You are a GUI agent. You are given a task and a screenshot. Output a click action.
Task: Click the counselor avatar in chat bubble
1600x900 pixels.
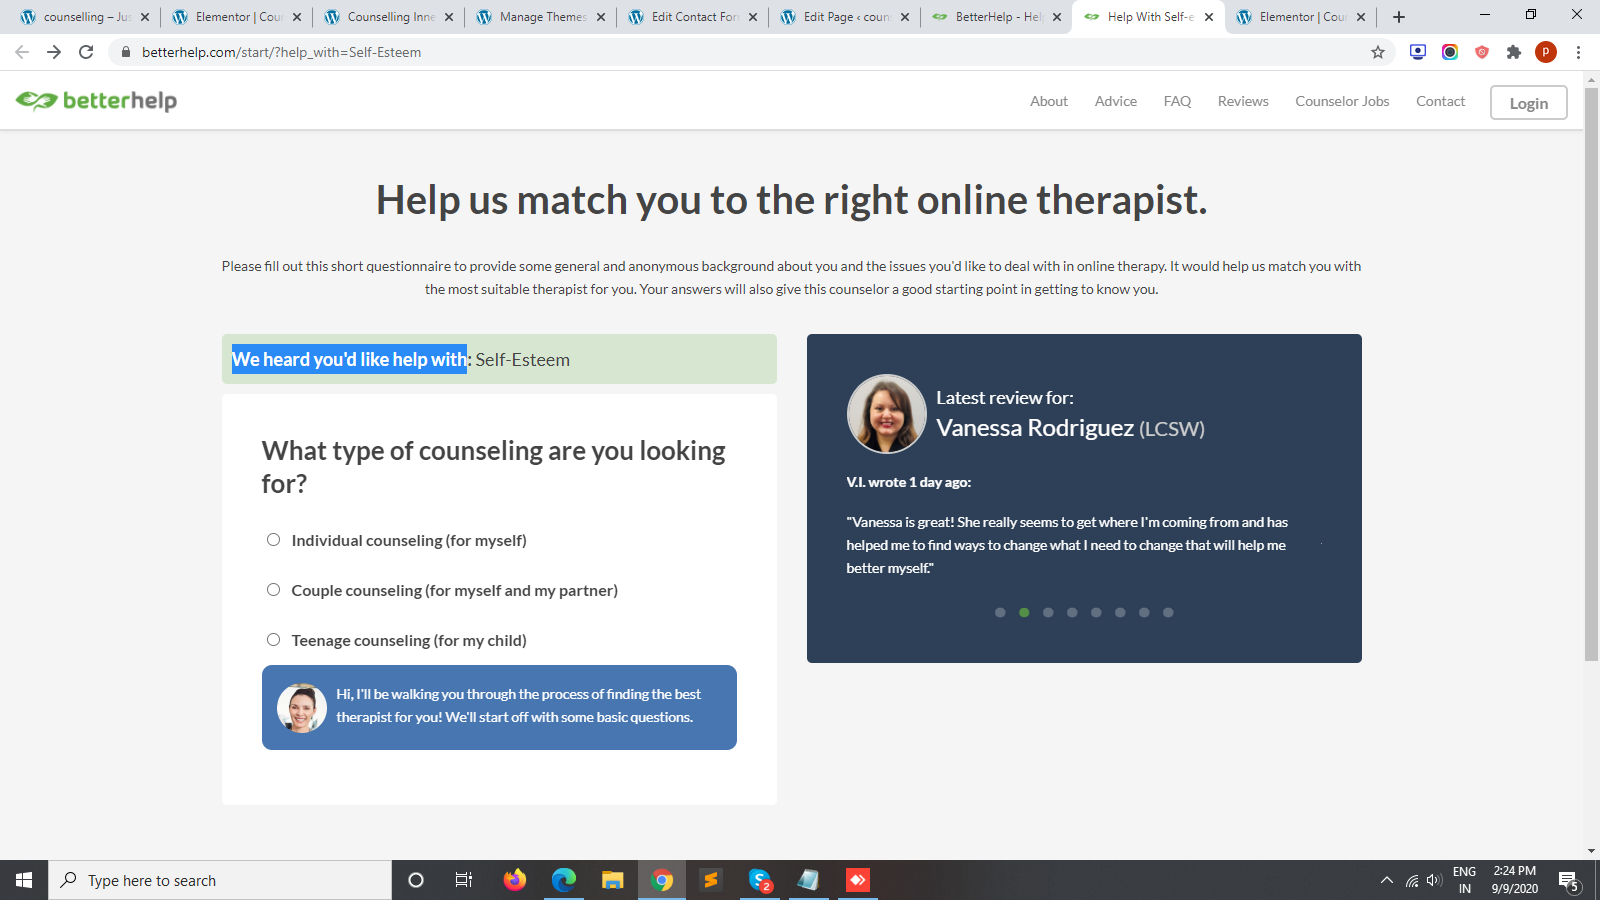[302, 708]
